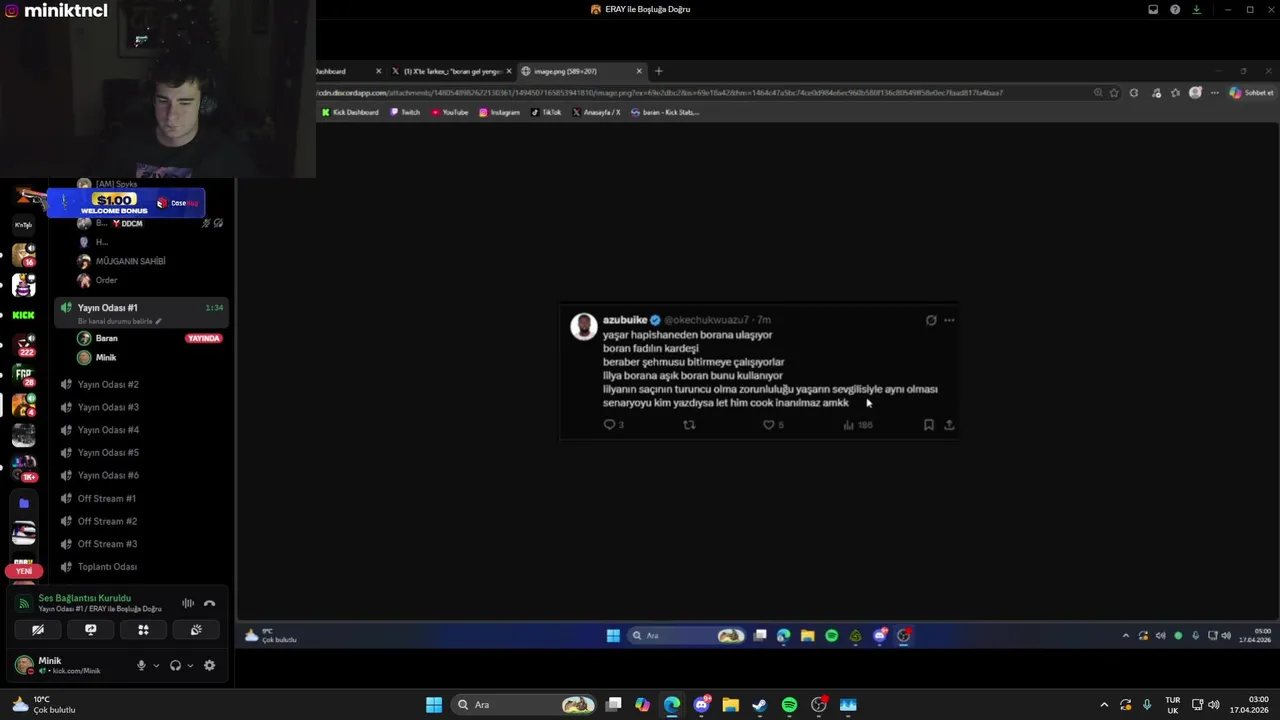Share your screen in Discord voice panel
This screenshot has width=1280, height=720.
(90, 629)
